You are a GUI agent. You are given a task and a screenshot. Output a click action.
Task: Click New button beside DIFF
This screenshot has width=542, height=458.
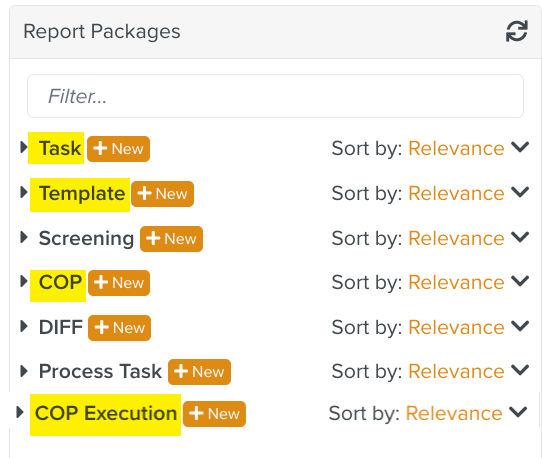point(119,328)
